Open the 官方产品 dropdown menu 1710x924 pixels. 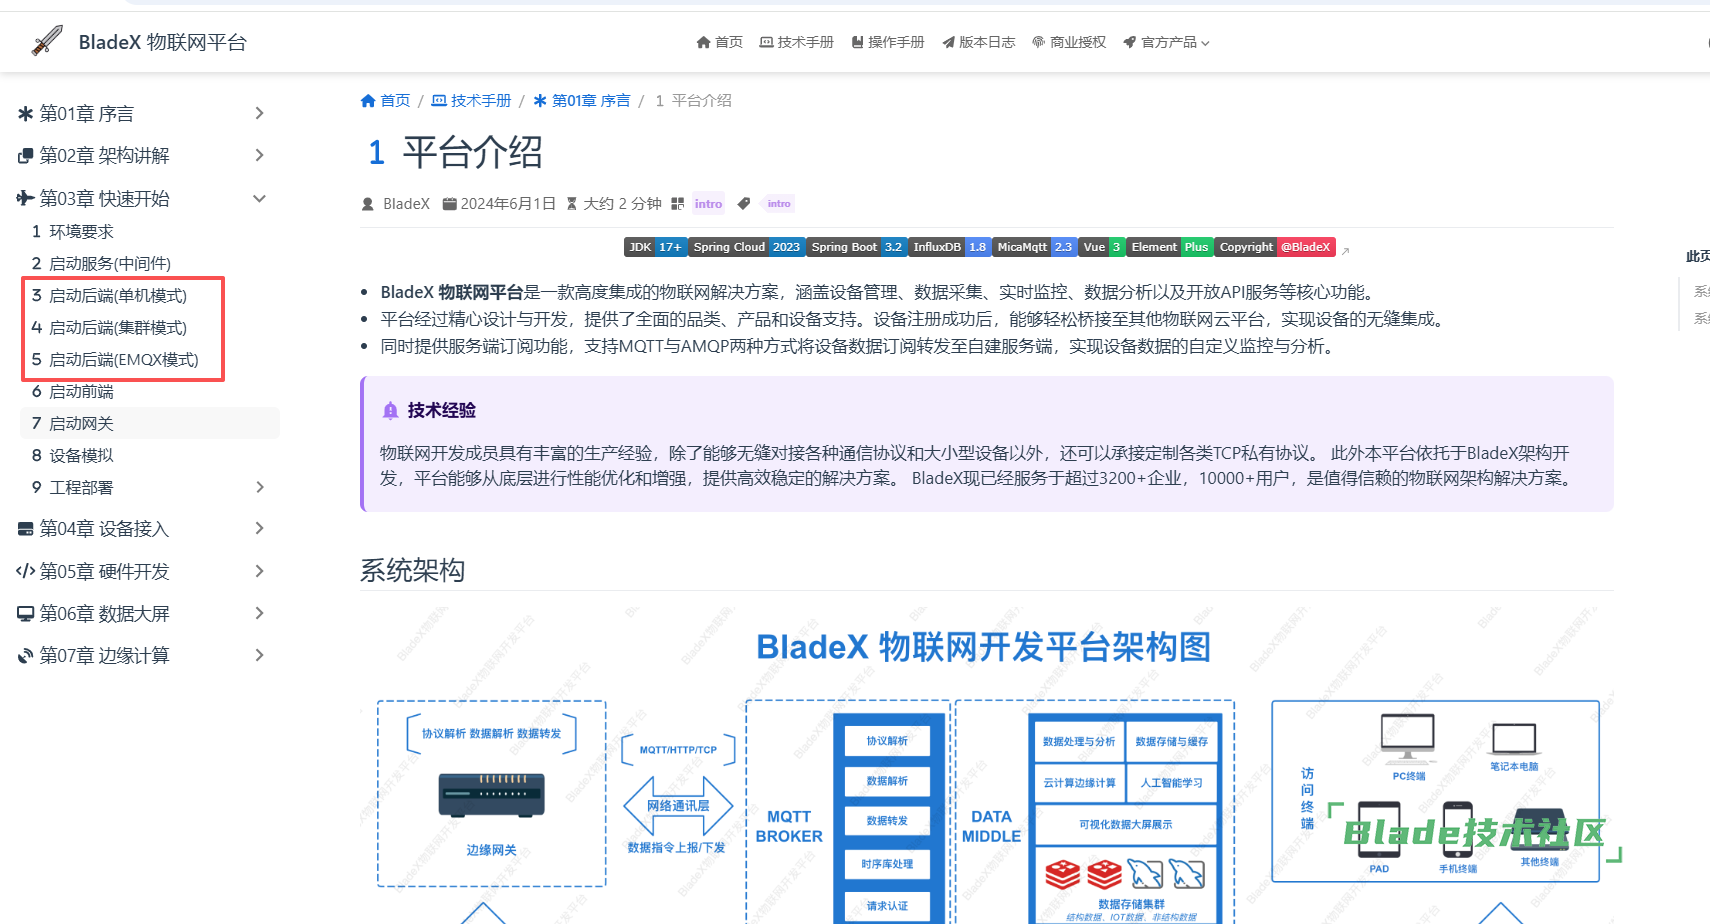pyautogui.click(x=1166, y=42)
